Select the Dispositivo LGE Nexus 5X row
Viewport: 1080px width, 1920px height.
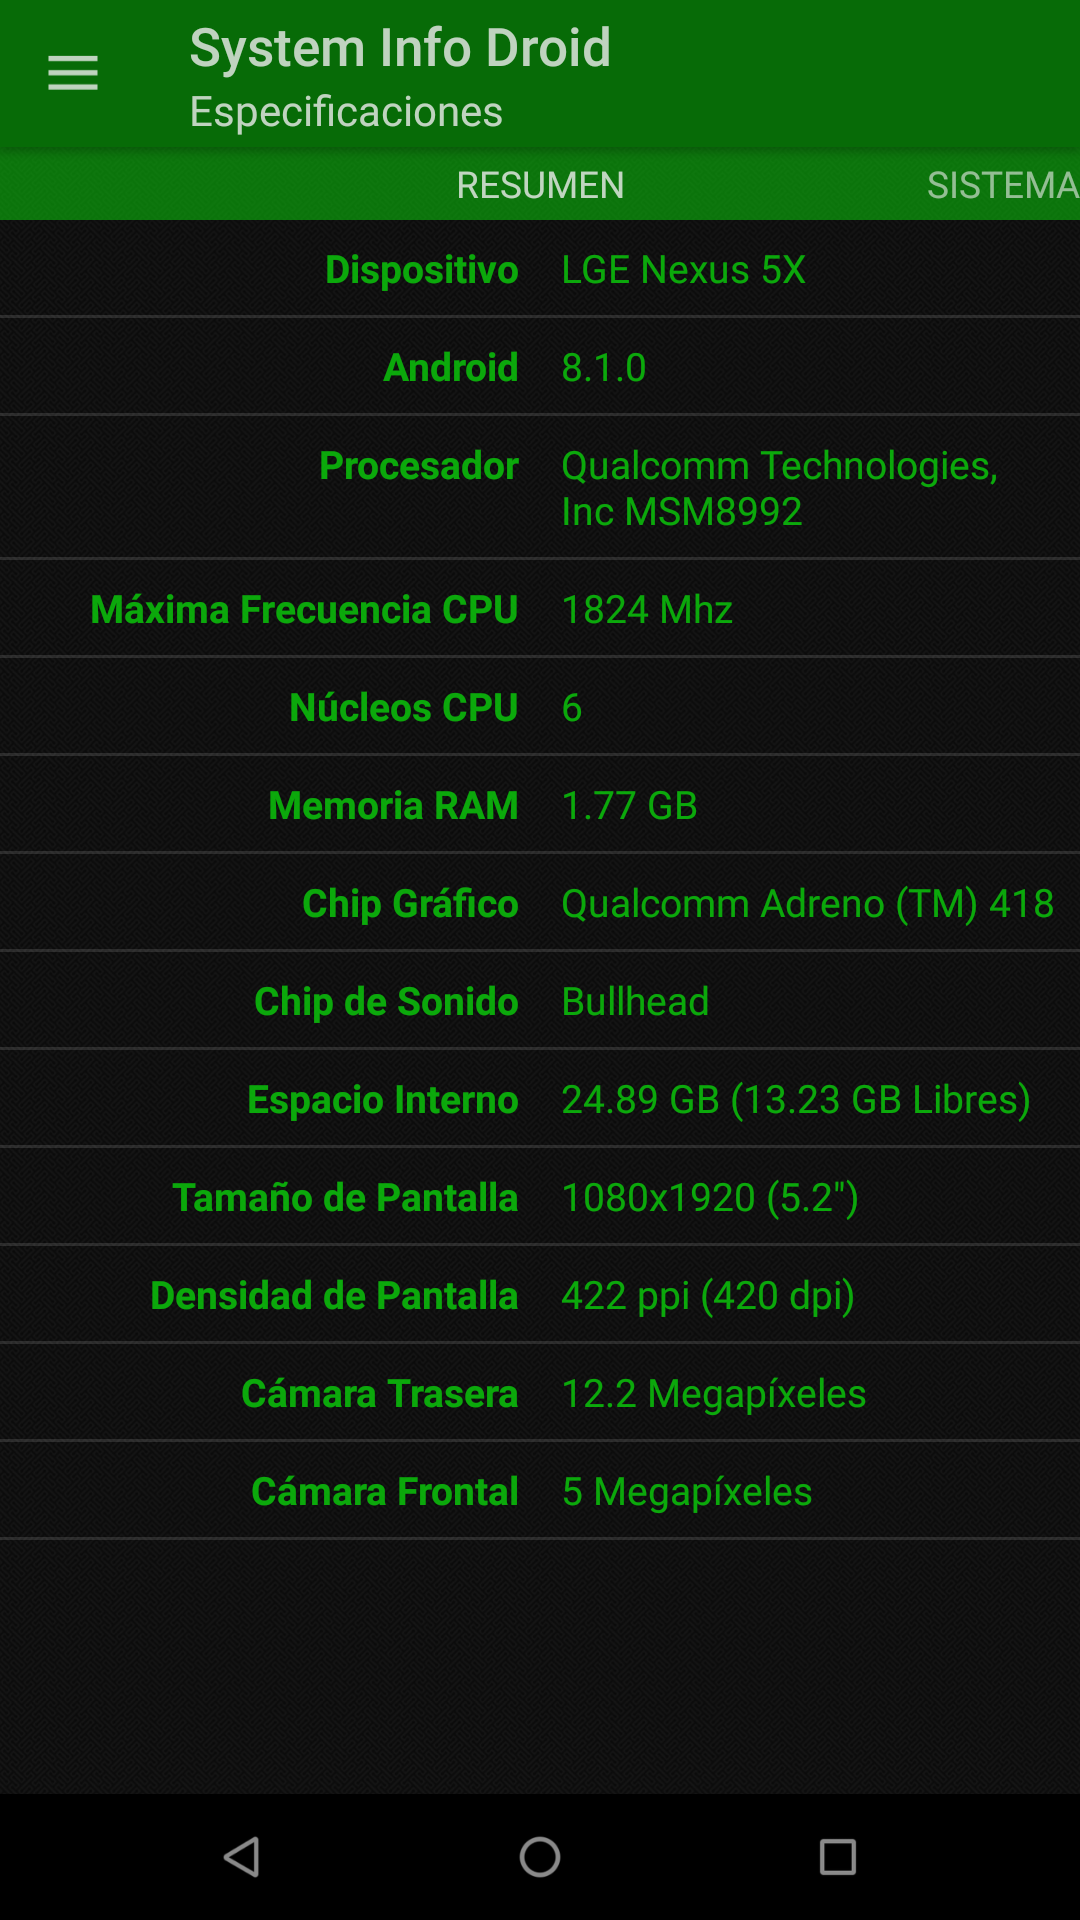[x=540, y=269]
